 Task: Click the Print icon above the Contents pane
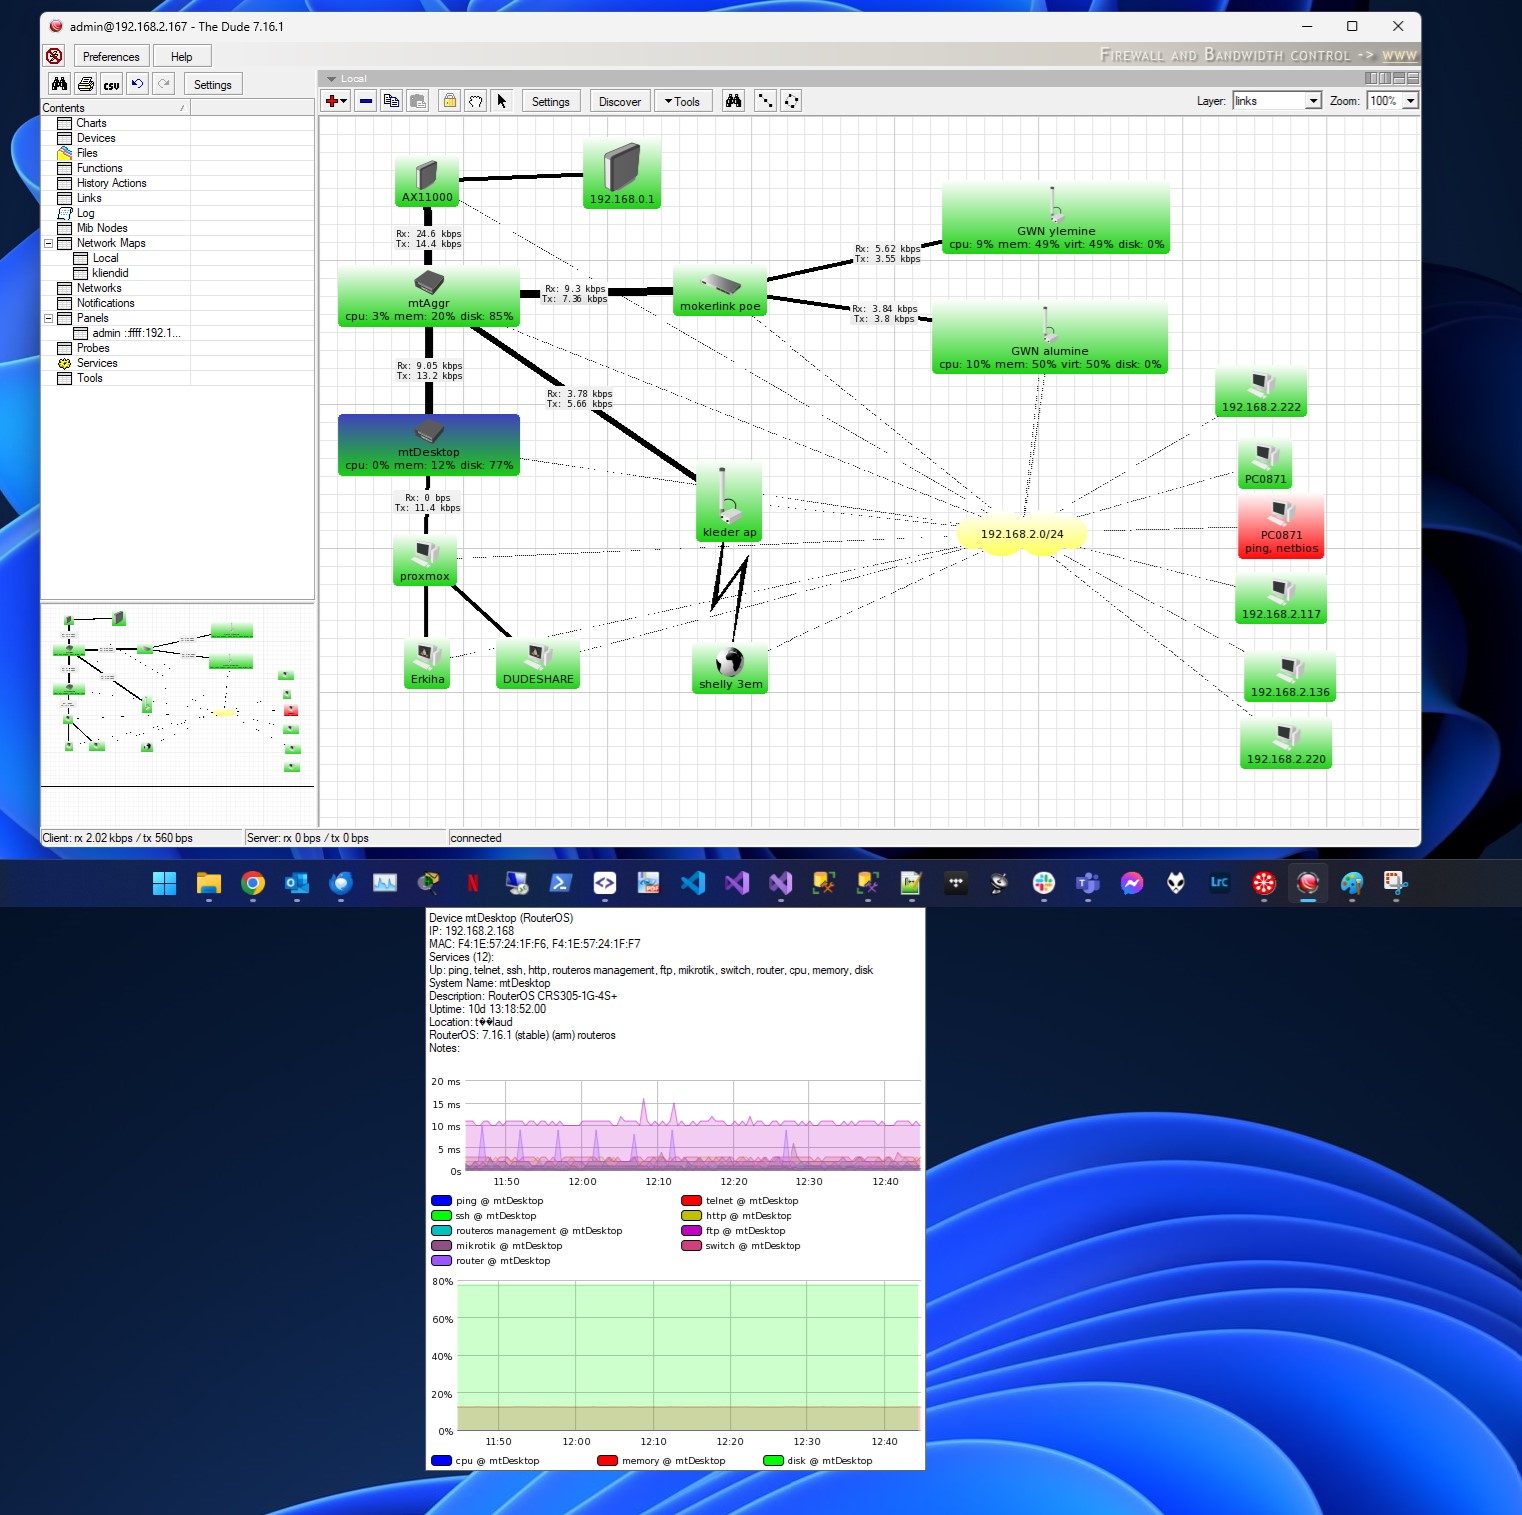[x=85, y=84]
